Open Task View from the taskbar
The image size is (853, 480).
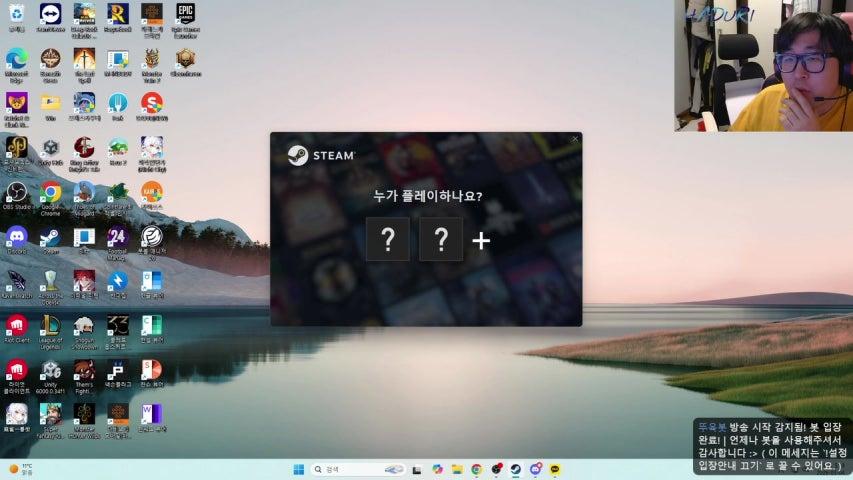point(417,469)
